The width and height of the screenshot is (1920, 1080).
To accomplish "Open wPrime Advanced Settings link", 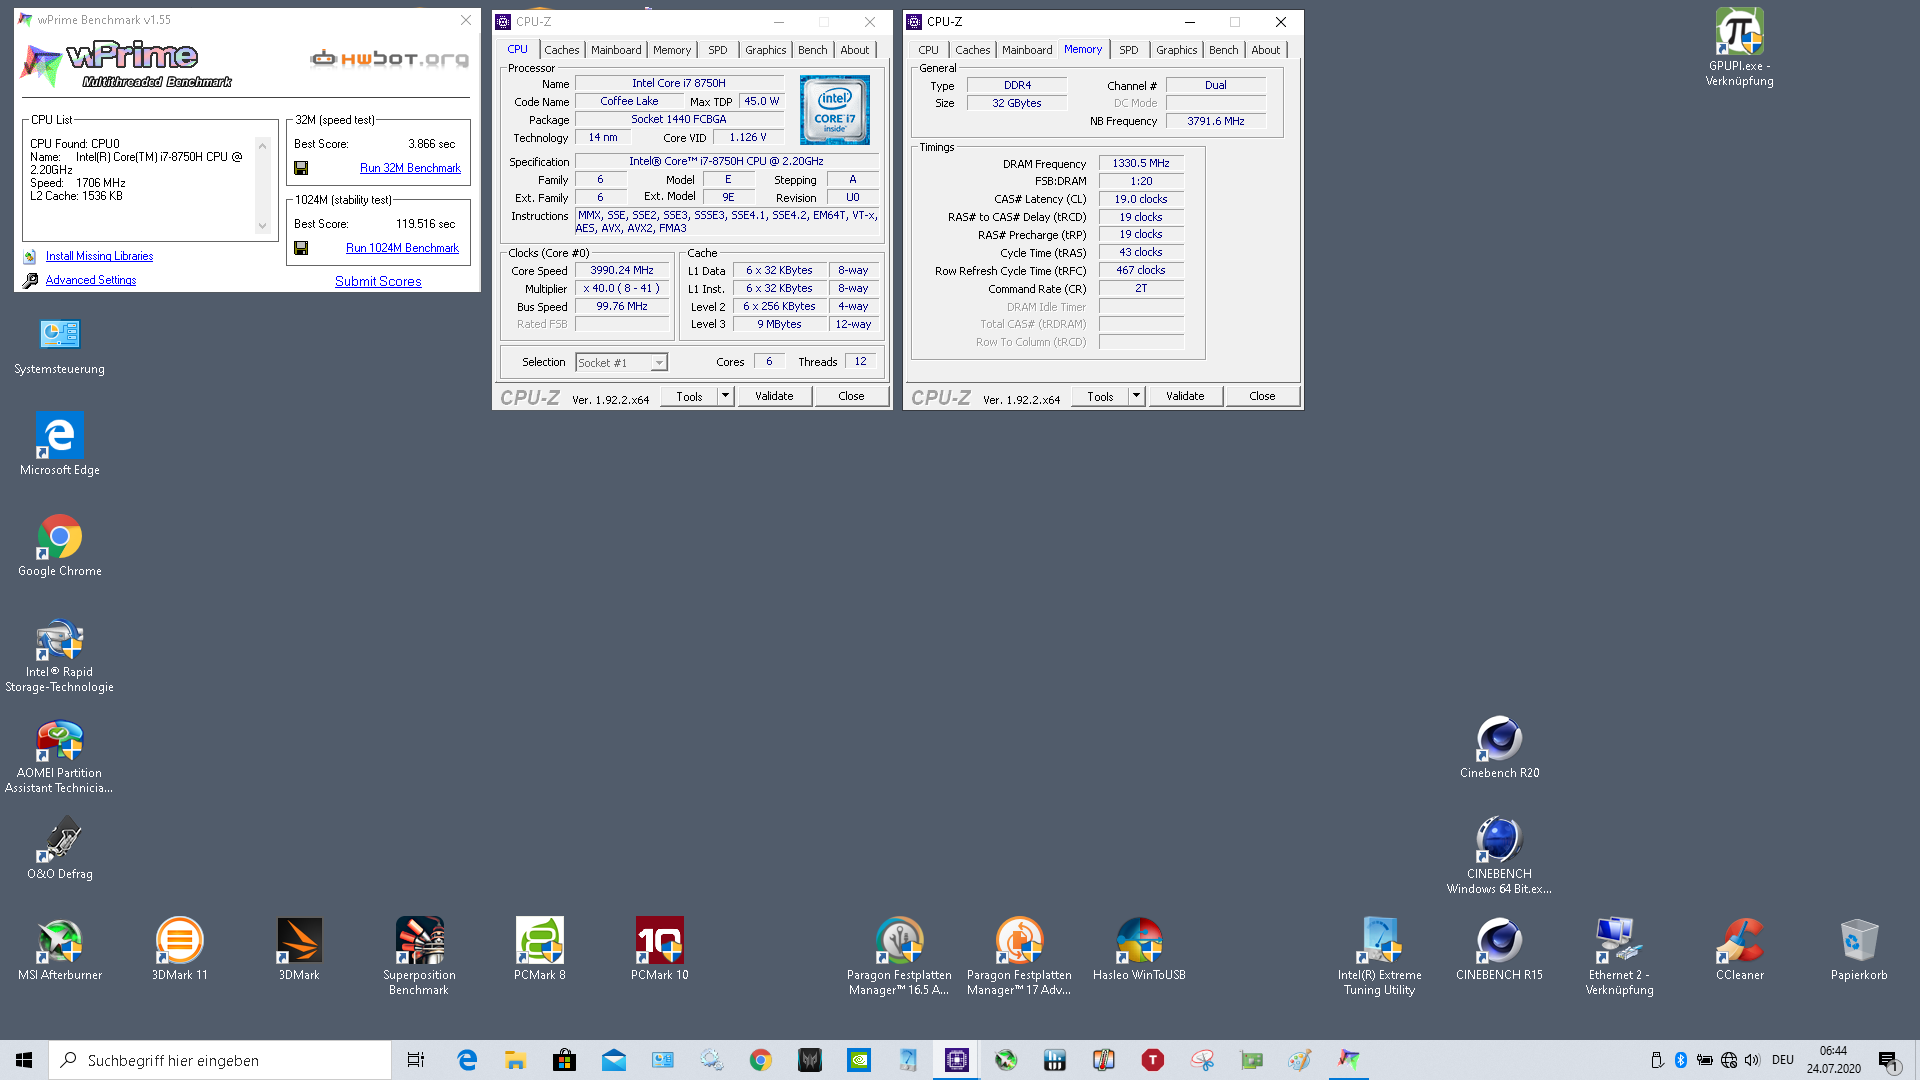I will click(x=91, y=280).
